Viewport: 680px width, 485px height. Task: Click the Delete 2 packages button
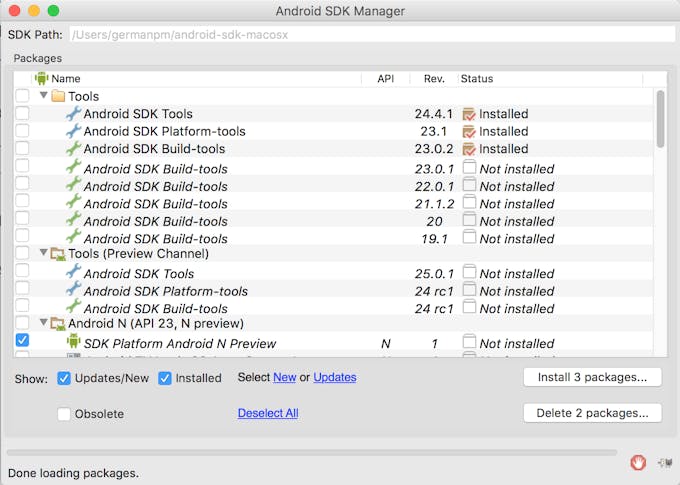(x=592, y=413)
